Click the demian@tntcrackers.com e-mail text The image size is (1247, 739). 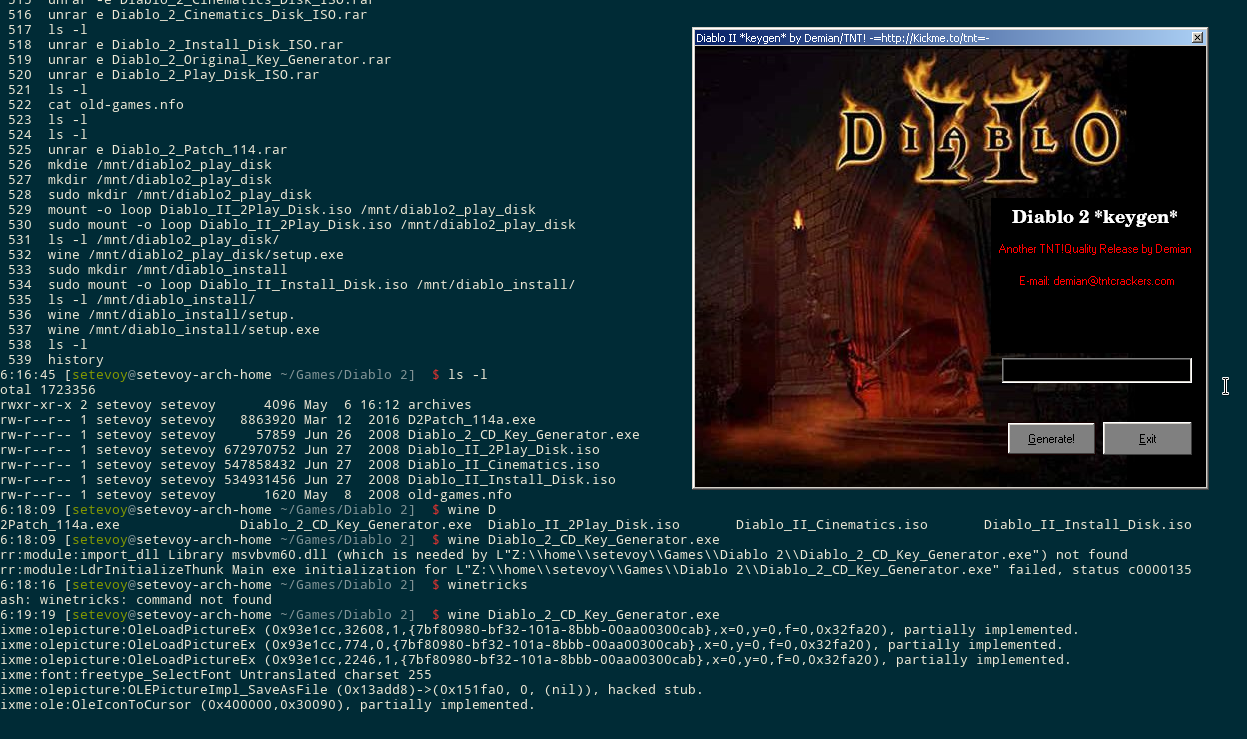pyautogui.click(x=1096, y=281)
